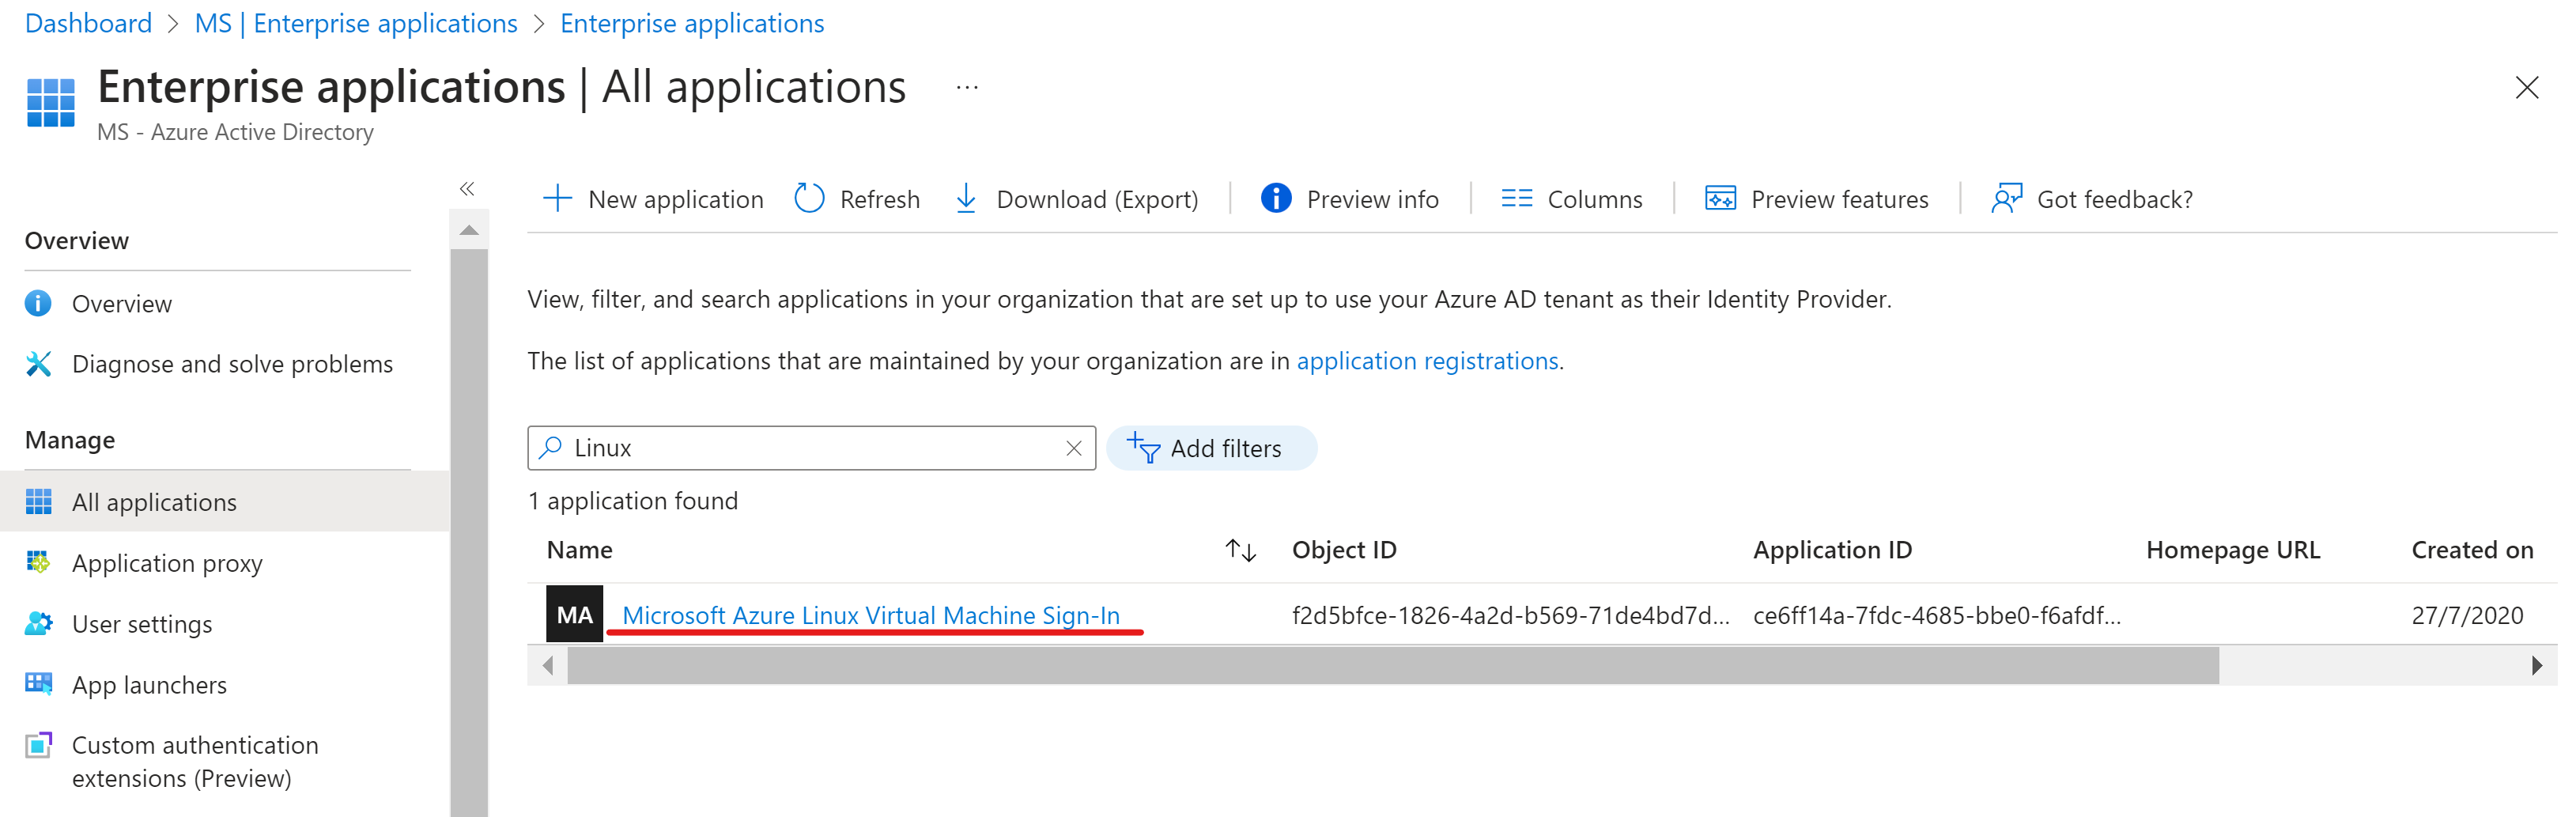This screenshot has width=2576, height=817.
Task: Select All applications in sidebar
Action: click(224, 501)
